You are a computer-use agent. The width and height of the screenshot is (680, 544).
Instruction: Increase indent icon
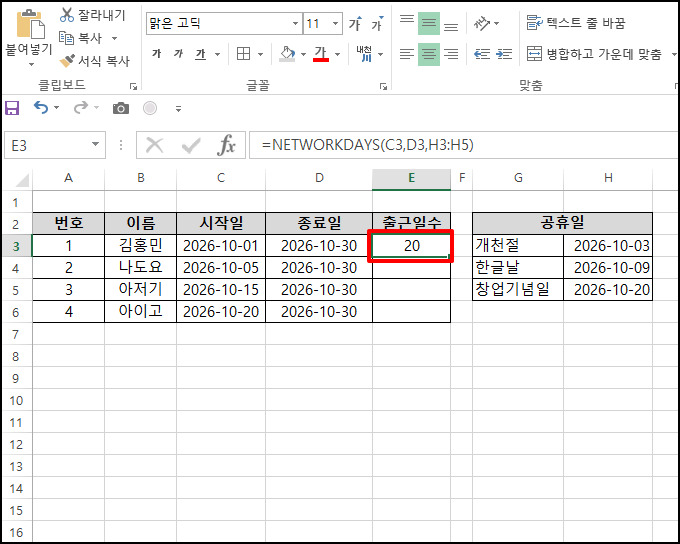[x=504, y=54]
